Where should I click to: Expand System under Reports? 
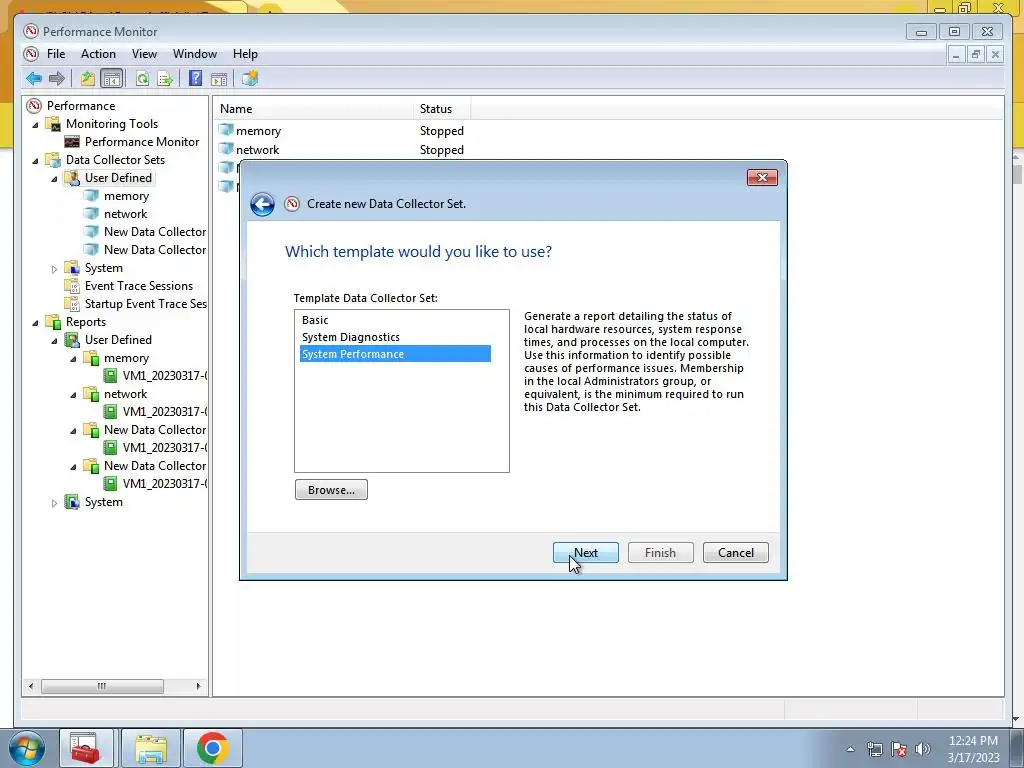54,502
